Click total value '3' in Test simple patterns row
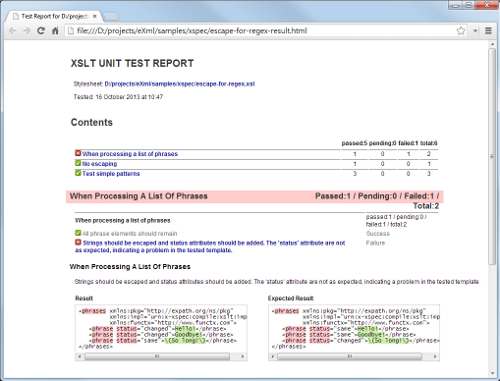The height and width of the screenshot is (381, 500). click(429, 174)
